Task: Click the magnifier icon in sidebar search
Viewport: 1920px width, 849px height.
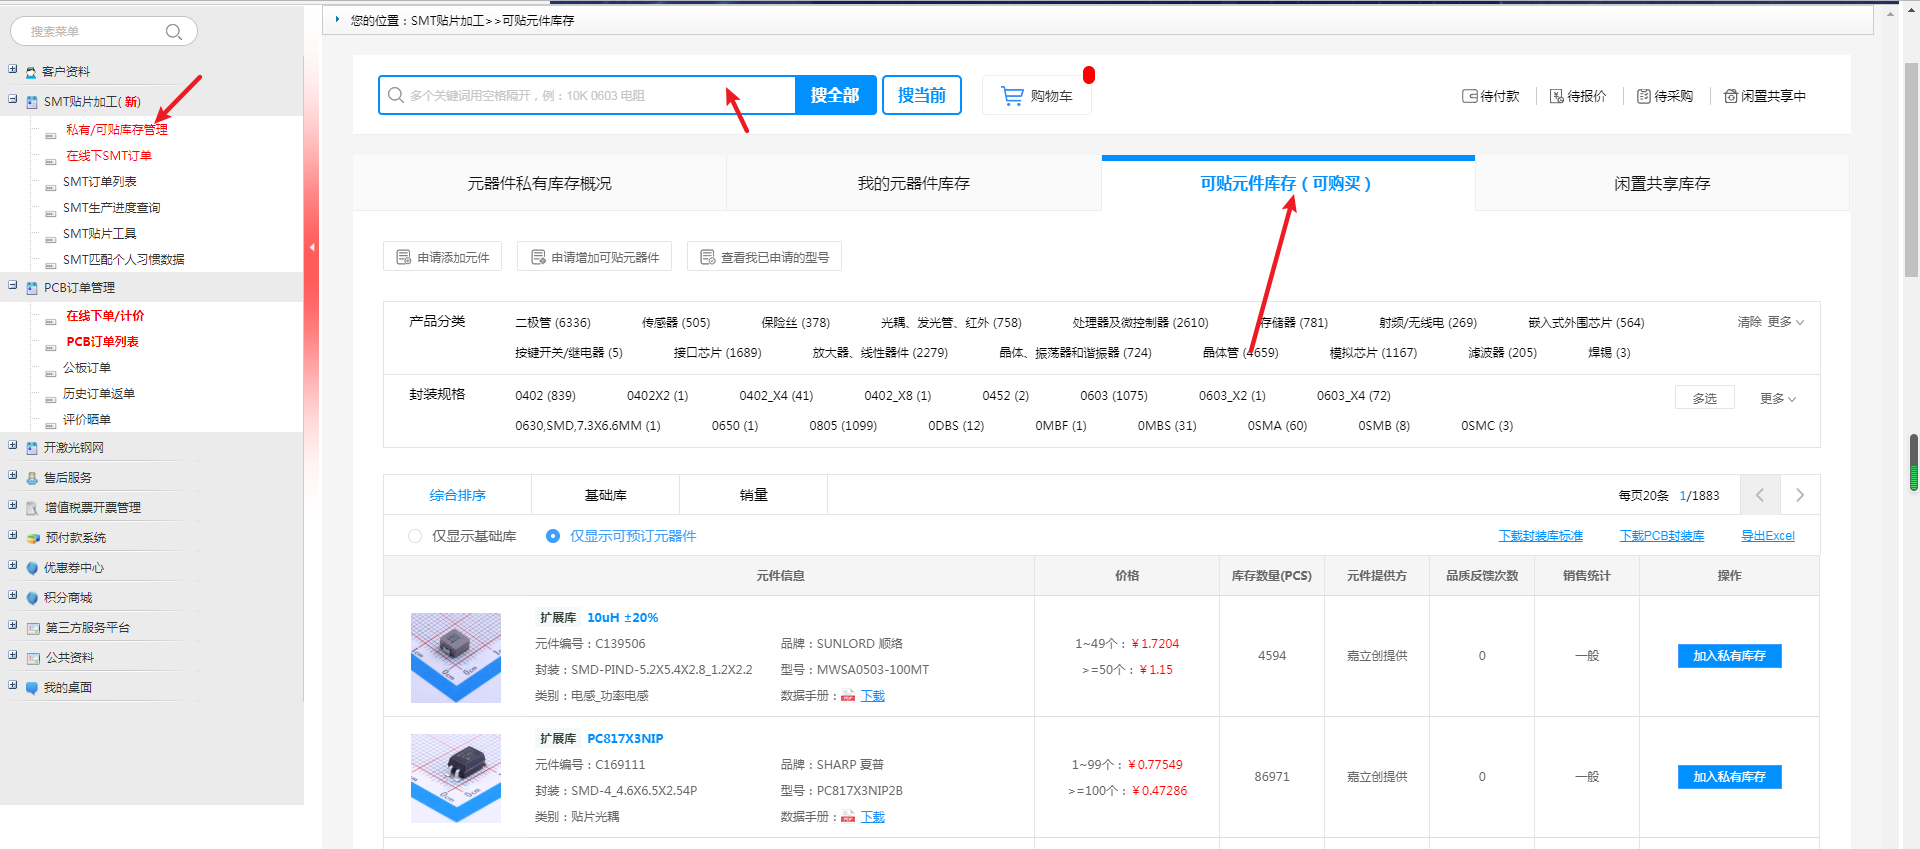Action: pos(173,32)
